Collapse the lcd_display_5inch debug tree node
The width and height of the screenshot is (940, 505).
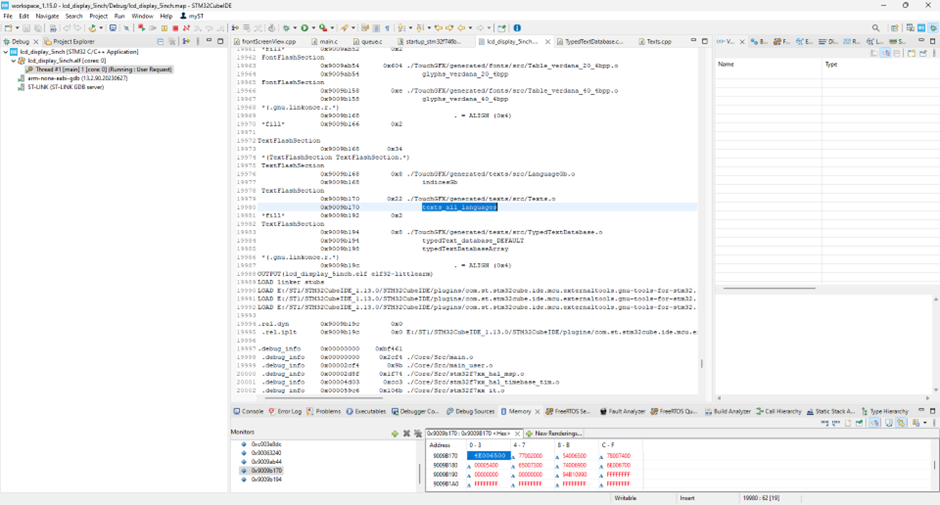[x=5, y=51]
